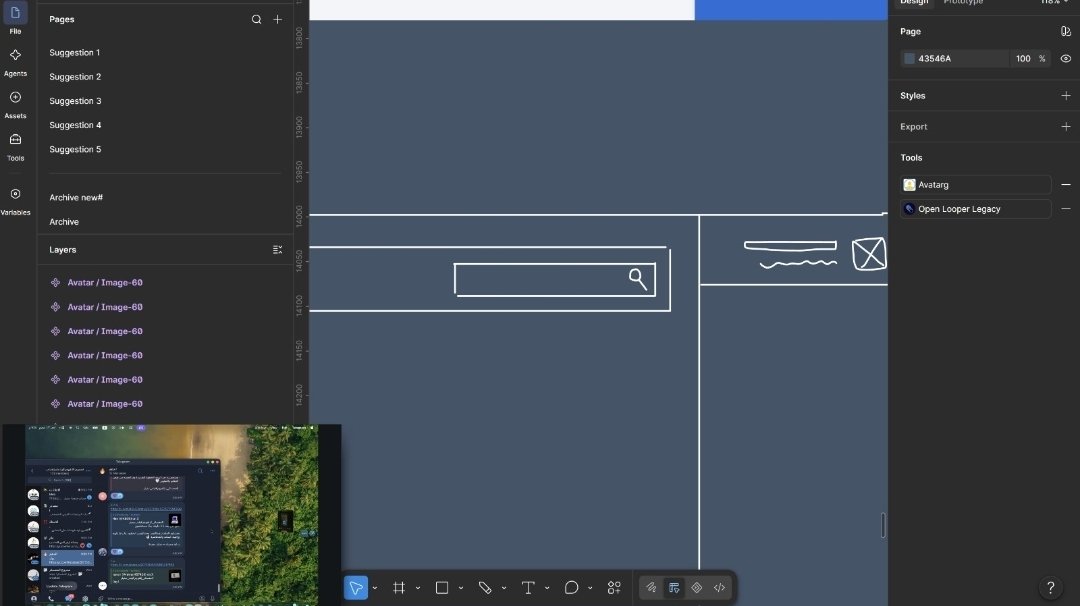Expand the Text tool options chevron
Image resolution: width=1080 pixels, height=606 pixels.
point(547,588)
